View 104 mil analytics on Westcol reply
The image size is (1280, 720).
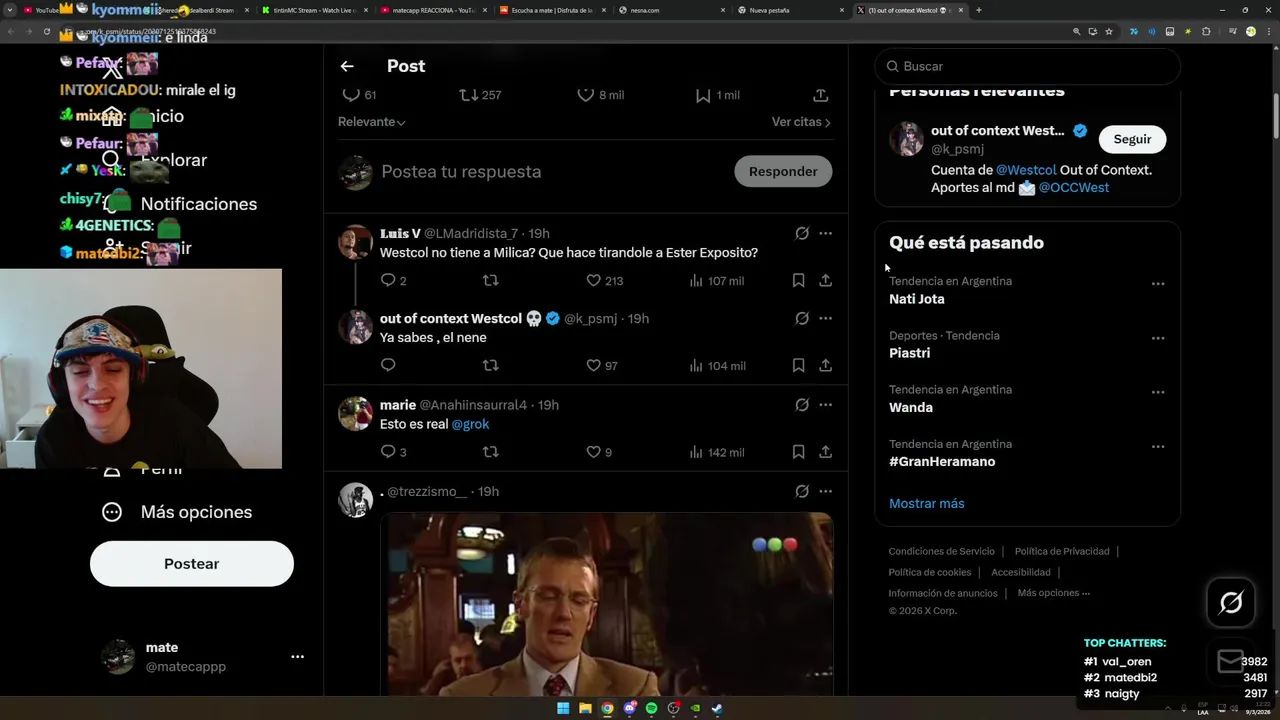717,366
